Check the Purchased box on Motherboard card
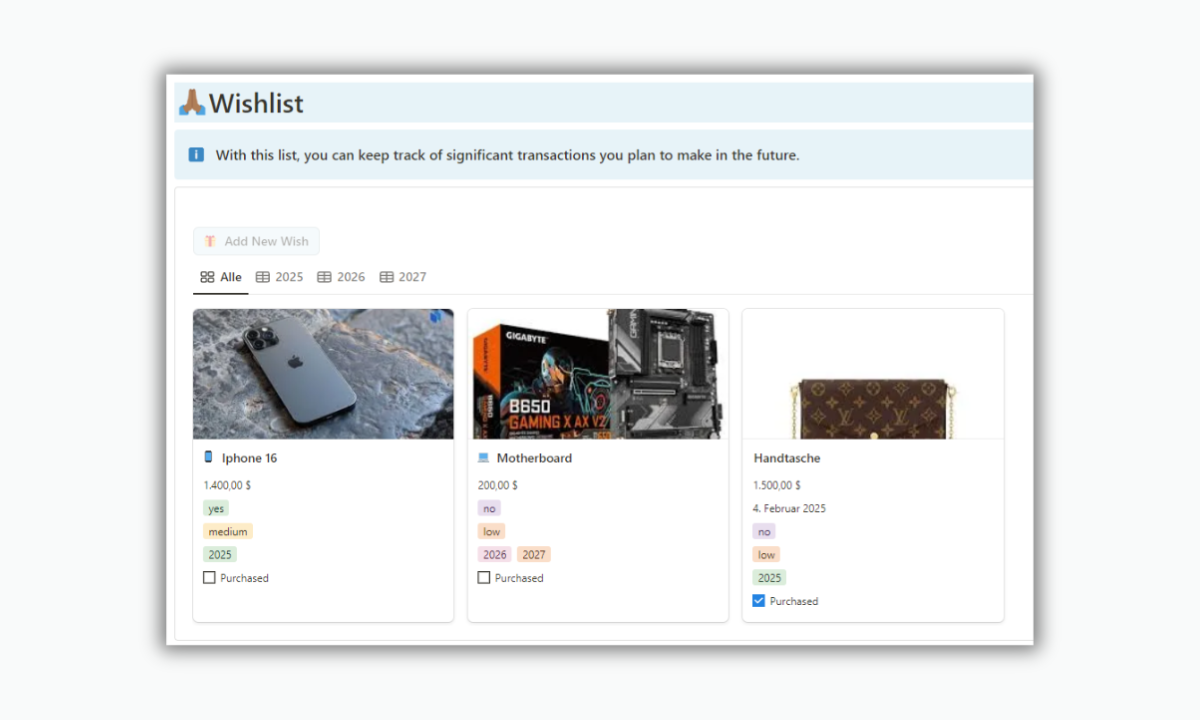1200x720 pixels. [x=484, y=578]
